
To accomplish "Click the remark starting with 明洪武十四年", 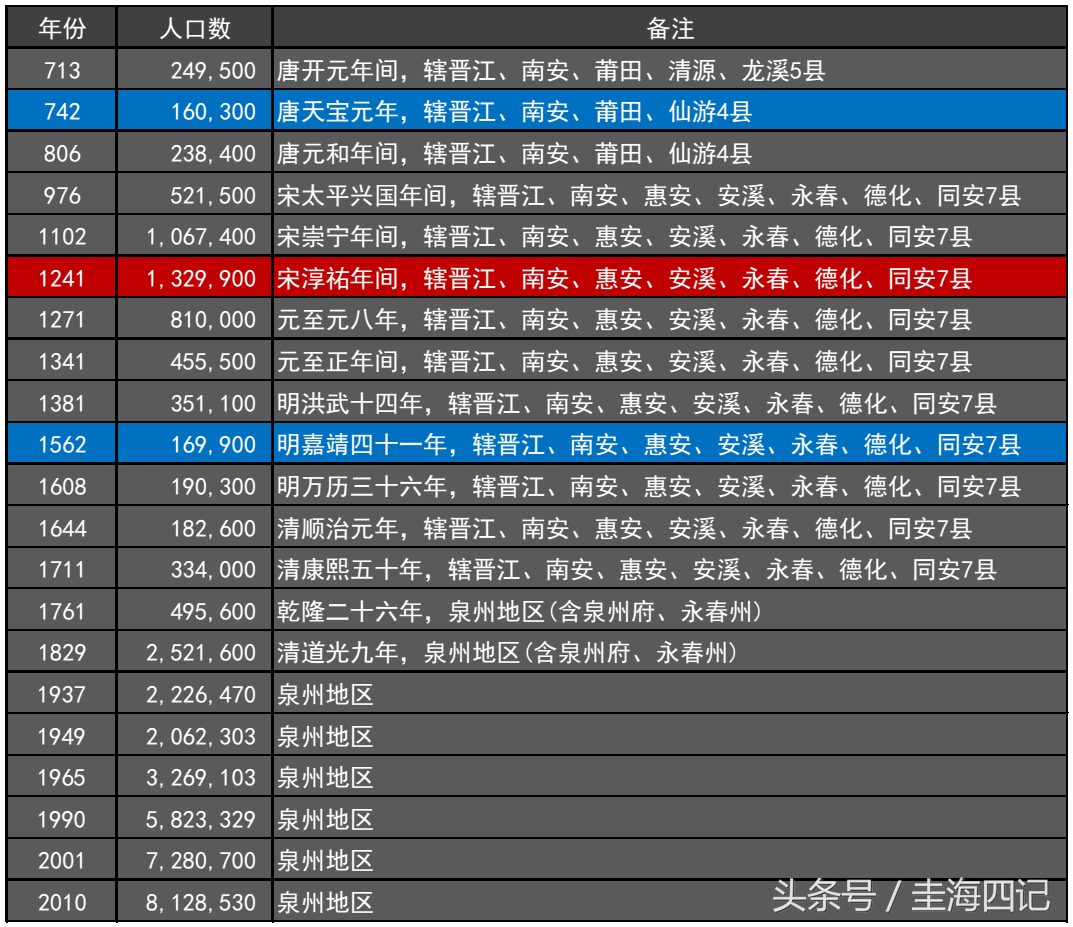I will click(636, 403).
